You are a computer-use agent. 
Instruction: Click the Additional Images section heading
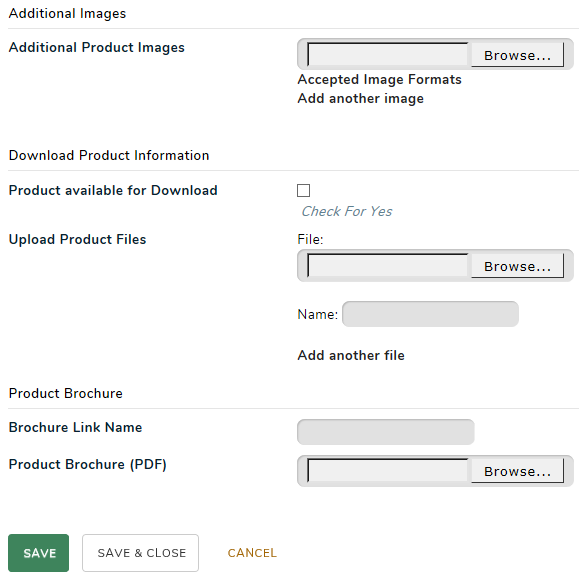pyautogui.click(x=67, y=13)
